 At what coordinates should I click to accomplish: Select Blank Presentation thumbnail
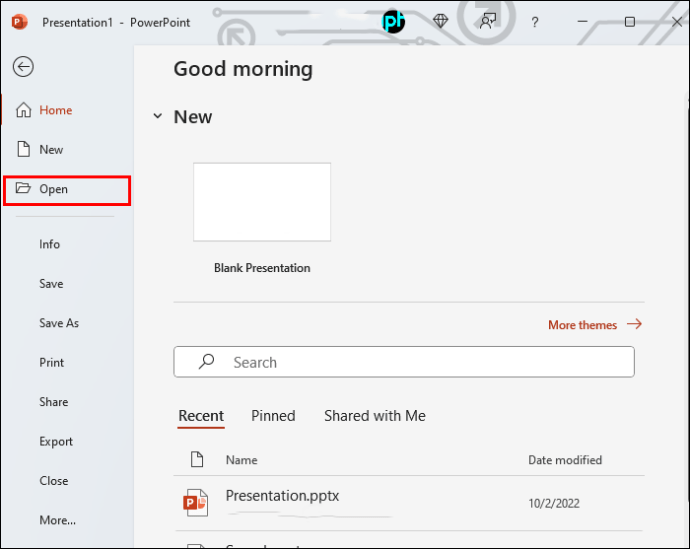[x=262, y=202]
